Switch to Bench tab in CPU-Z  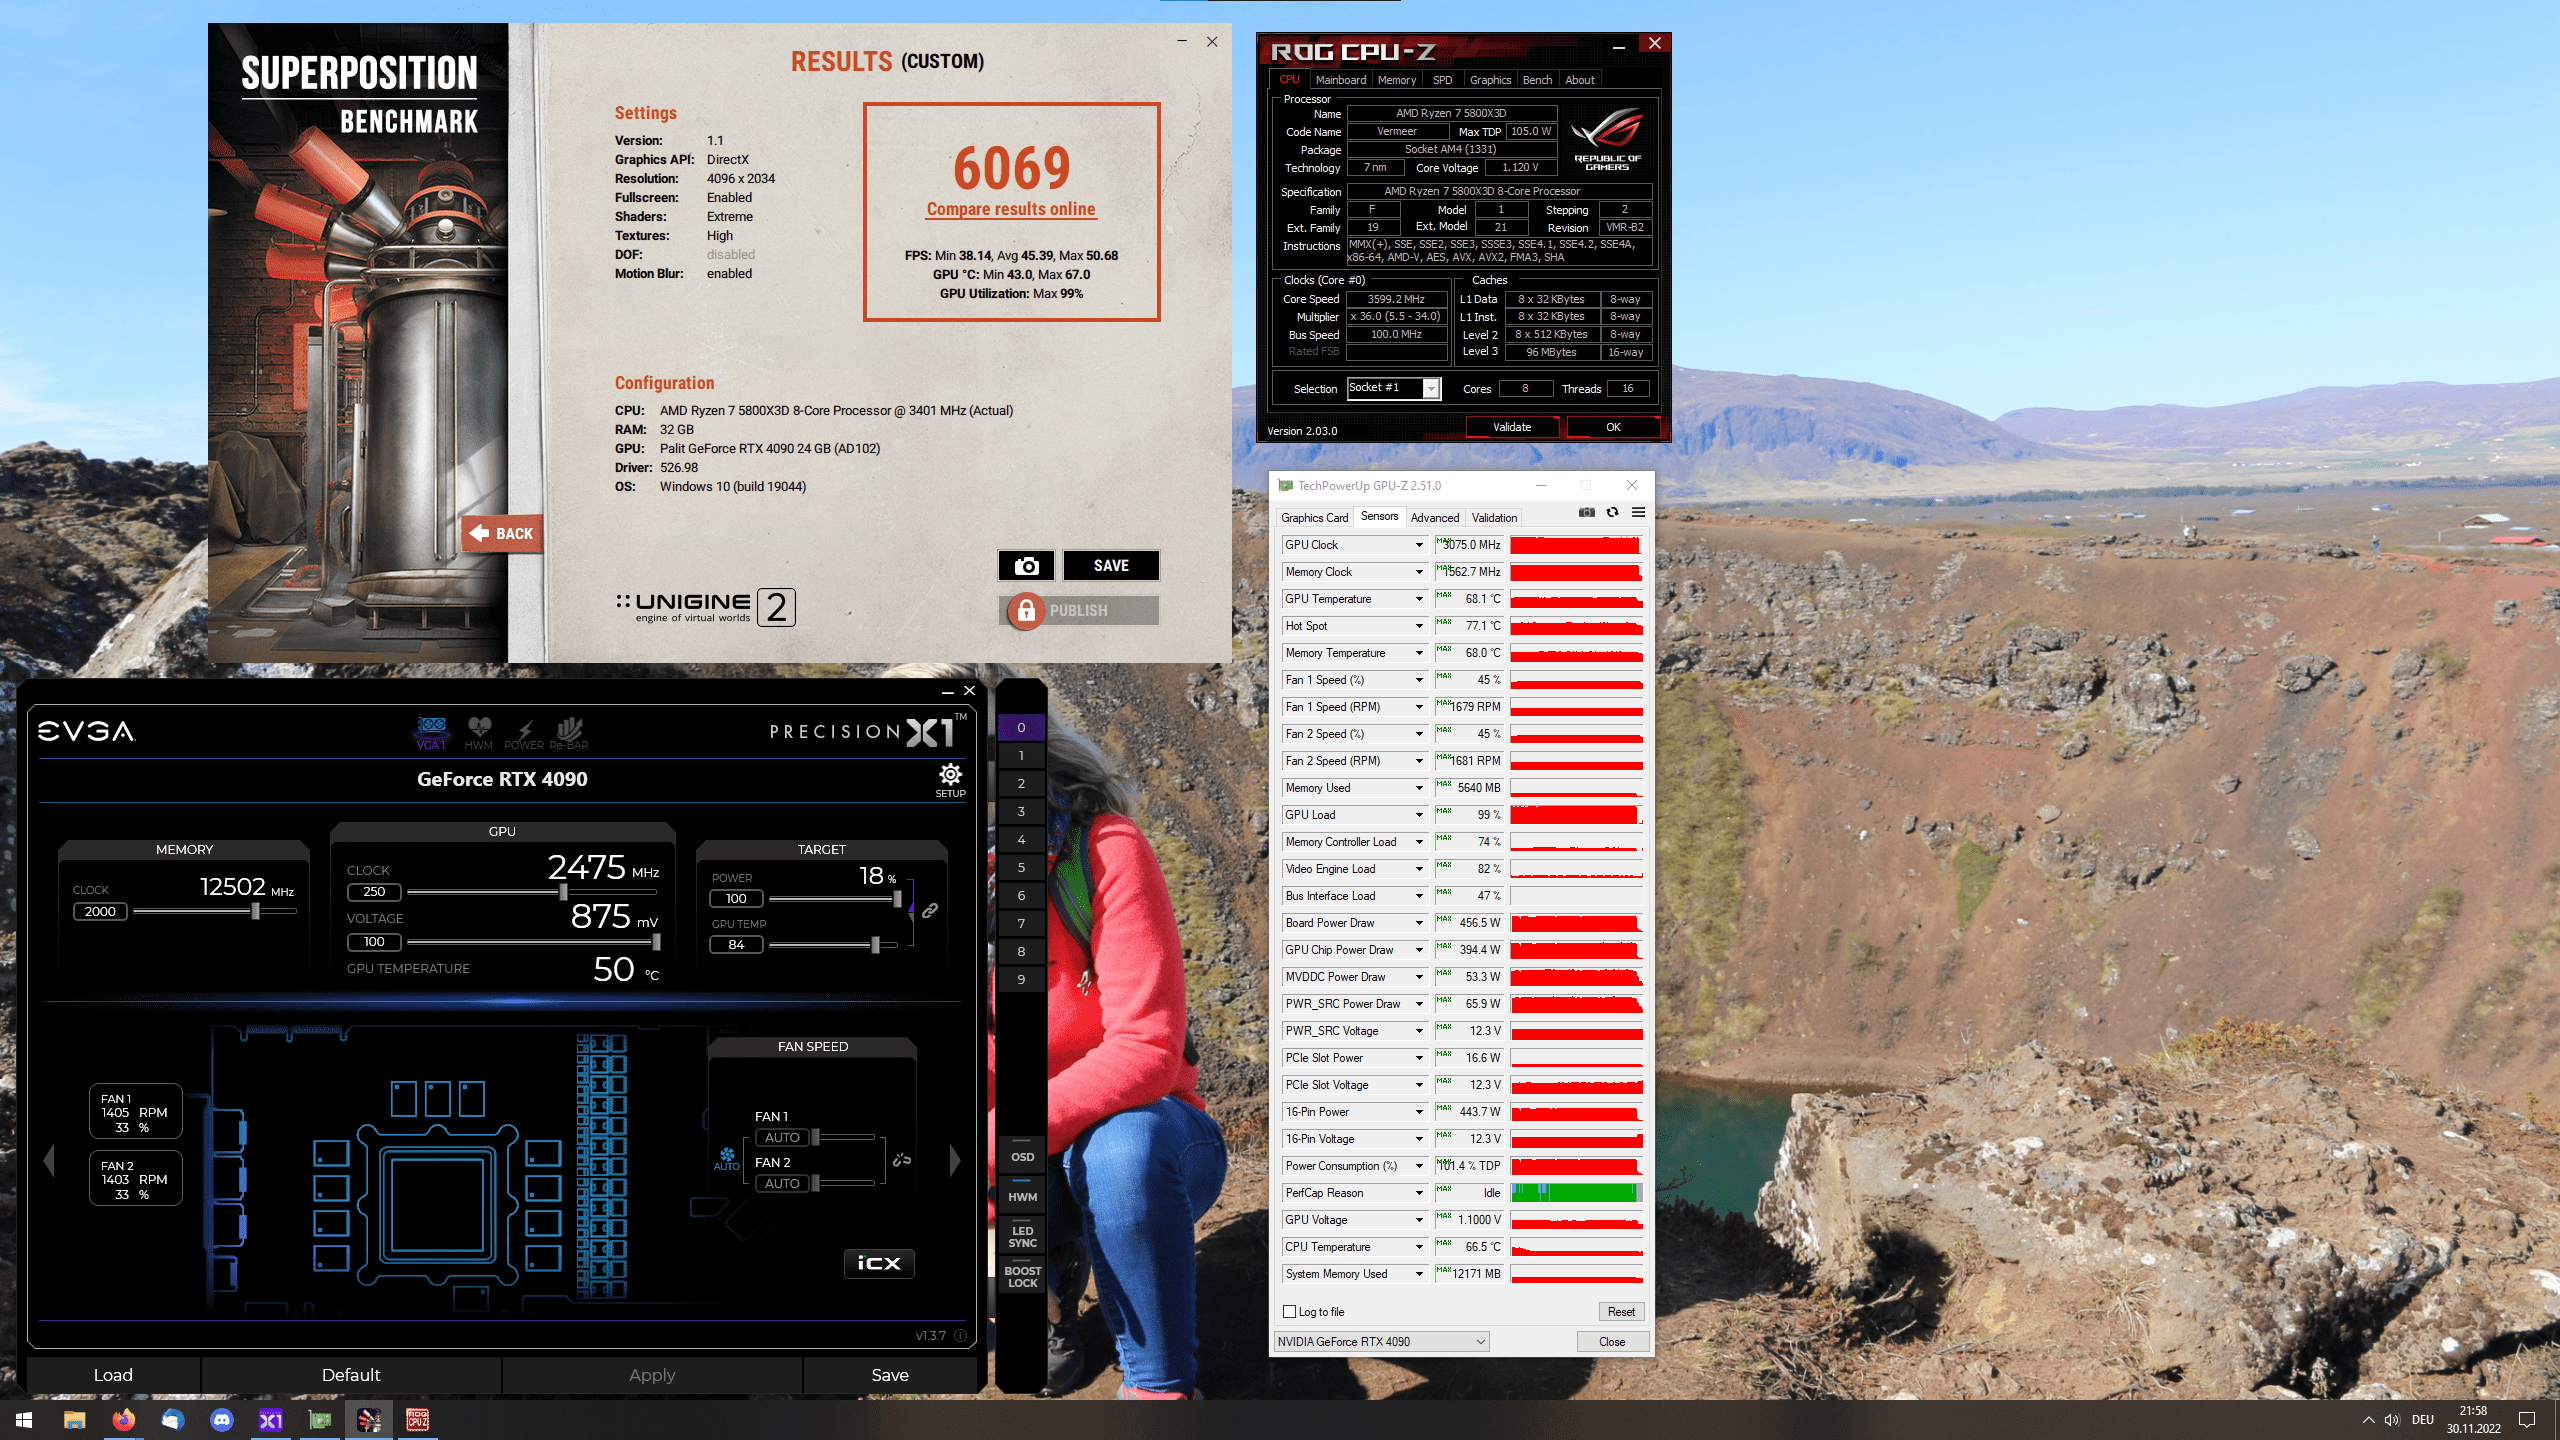(x=1537, y=80)
